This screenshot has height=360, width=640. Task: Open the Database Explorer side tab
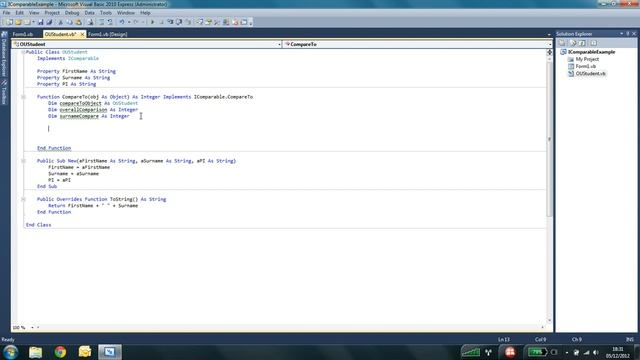4,55
